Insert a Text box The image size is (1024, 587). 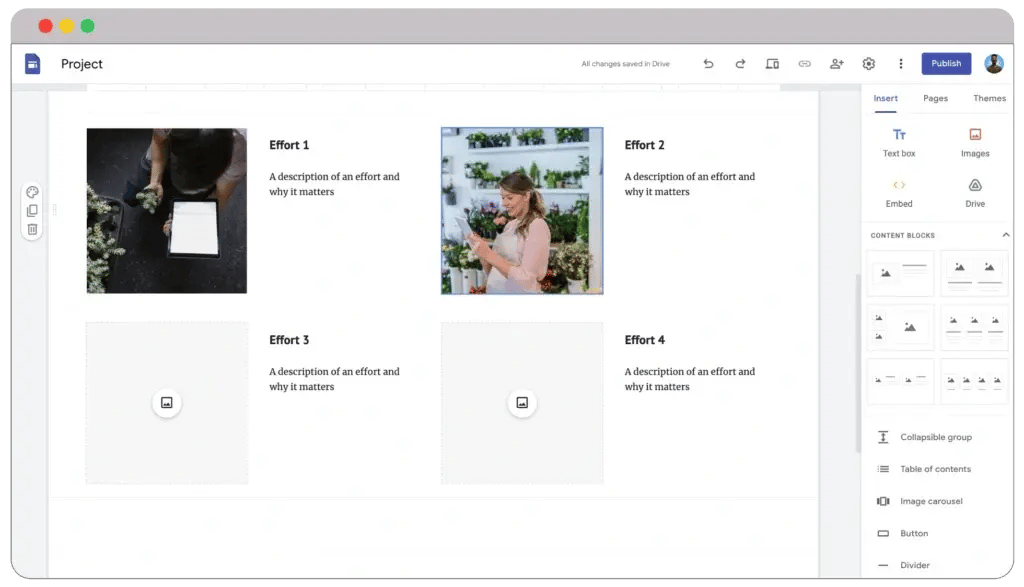click(x=899, y=142)
